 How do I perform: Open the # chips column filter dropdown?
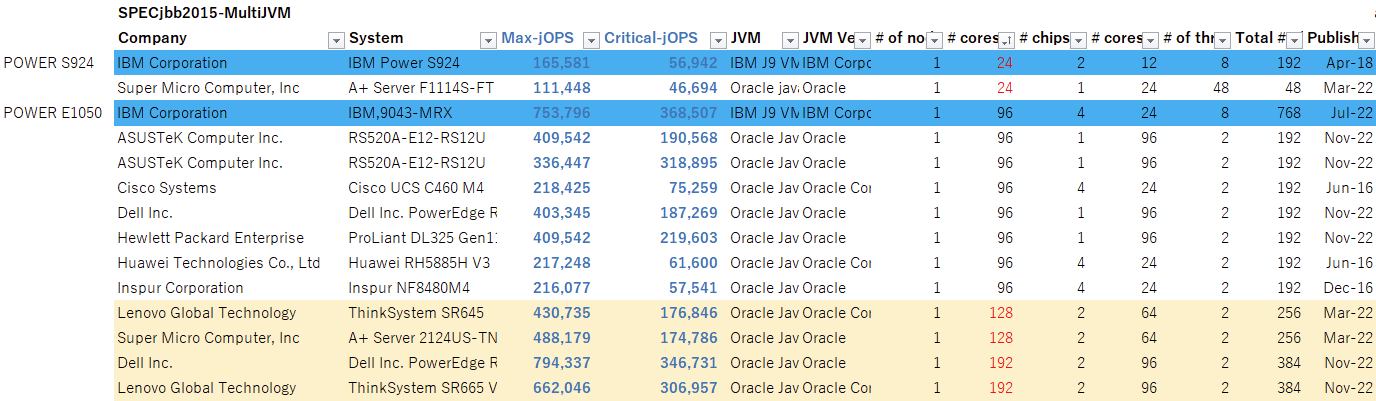pyautogui.click(x=1078, y=39)
